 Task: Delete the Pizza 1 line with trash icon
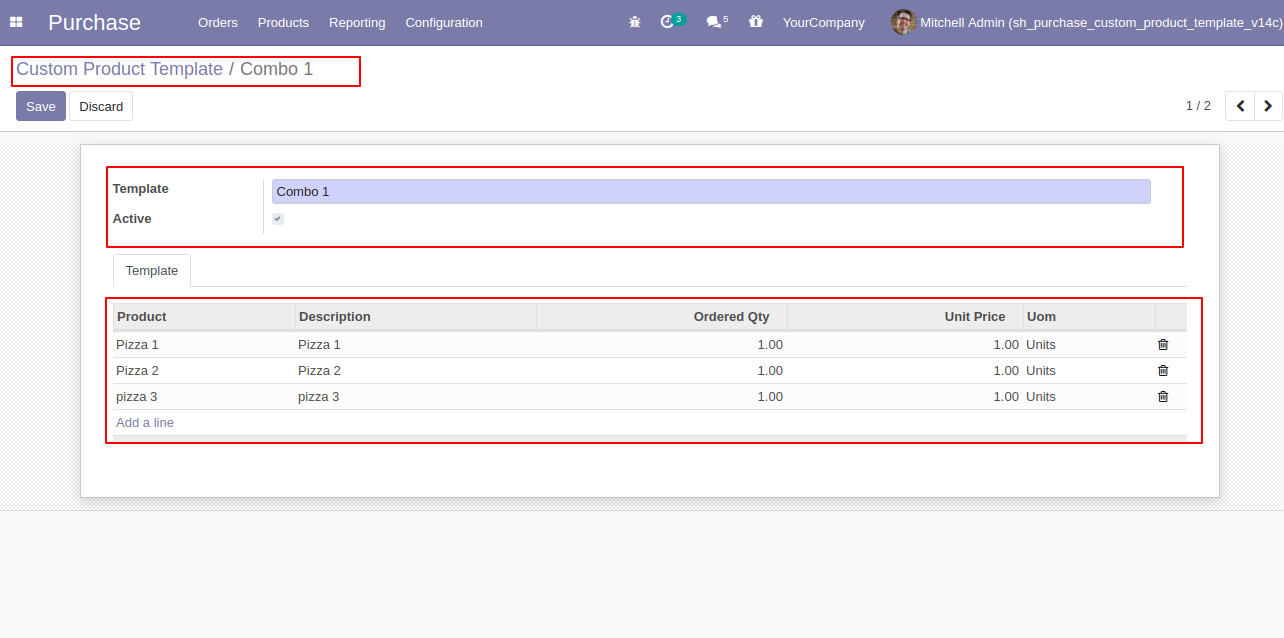point(1163,344)
